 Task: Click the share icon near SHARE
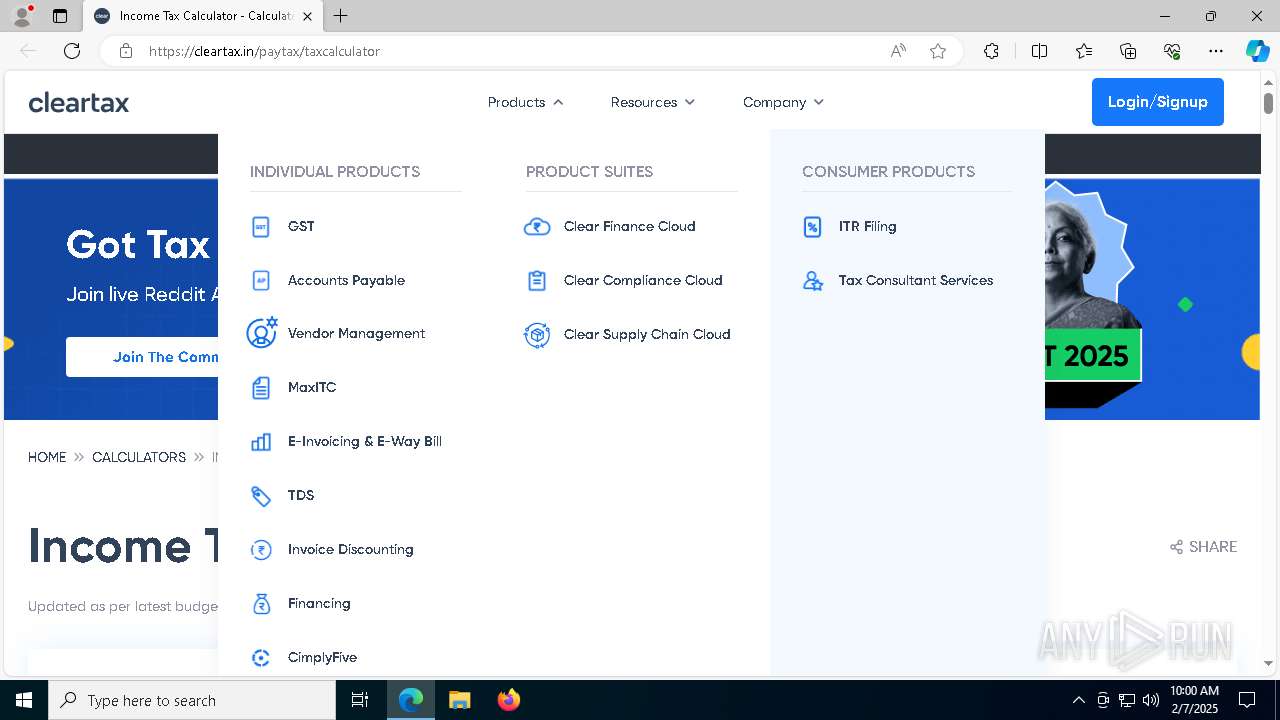[x=1176, y=547]
